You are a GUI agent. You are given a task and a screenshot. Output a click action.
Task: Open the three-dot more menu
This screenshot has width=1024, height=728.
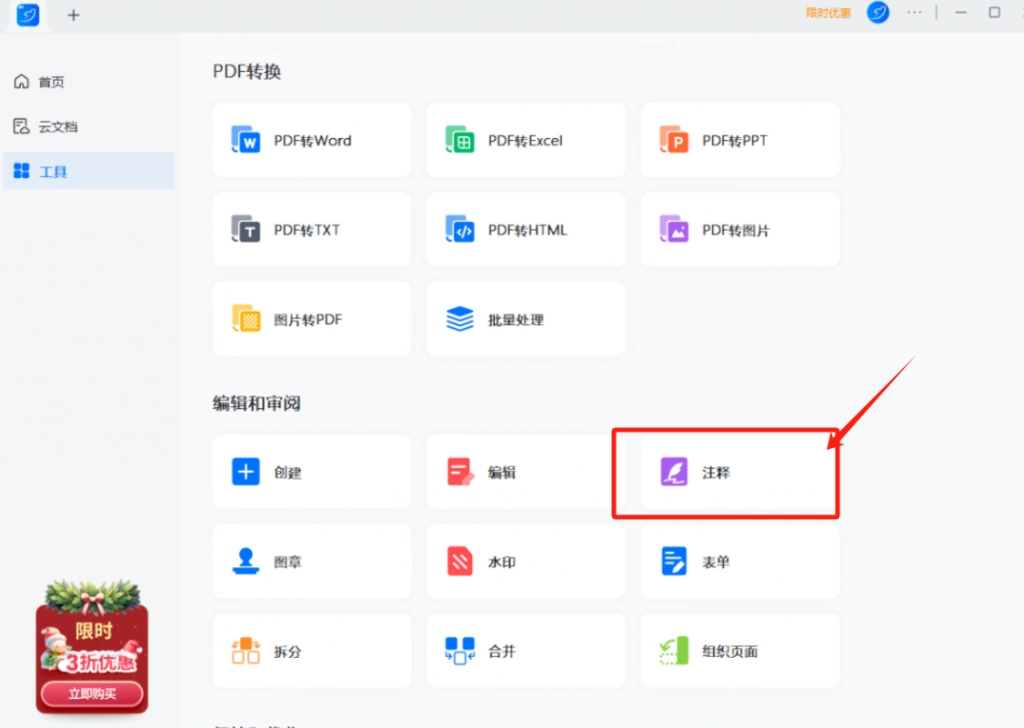pyautogui.click(x=914, y=12)
